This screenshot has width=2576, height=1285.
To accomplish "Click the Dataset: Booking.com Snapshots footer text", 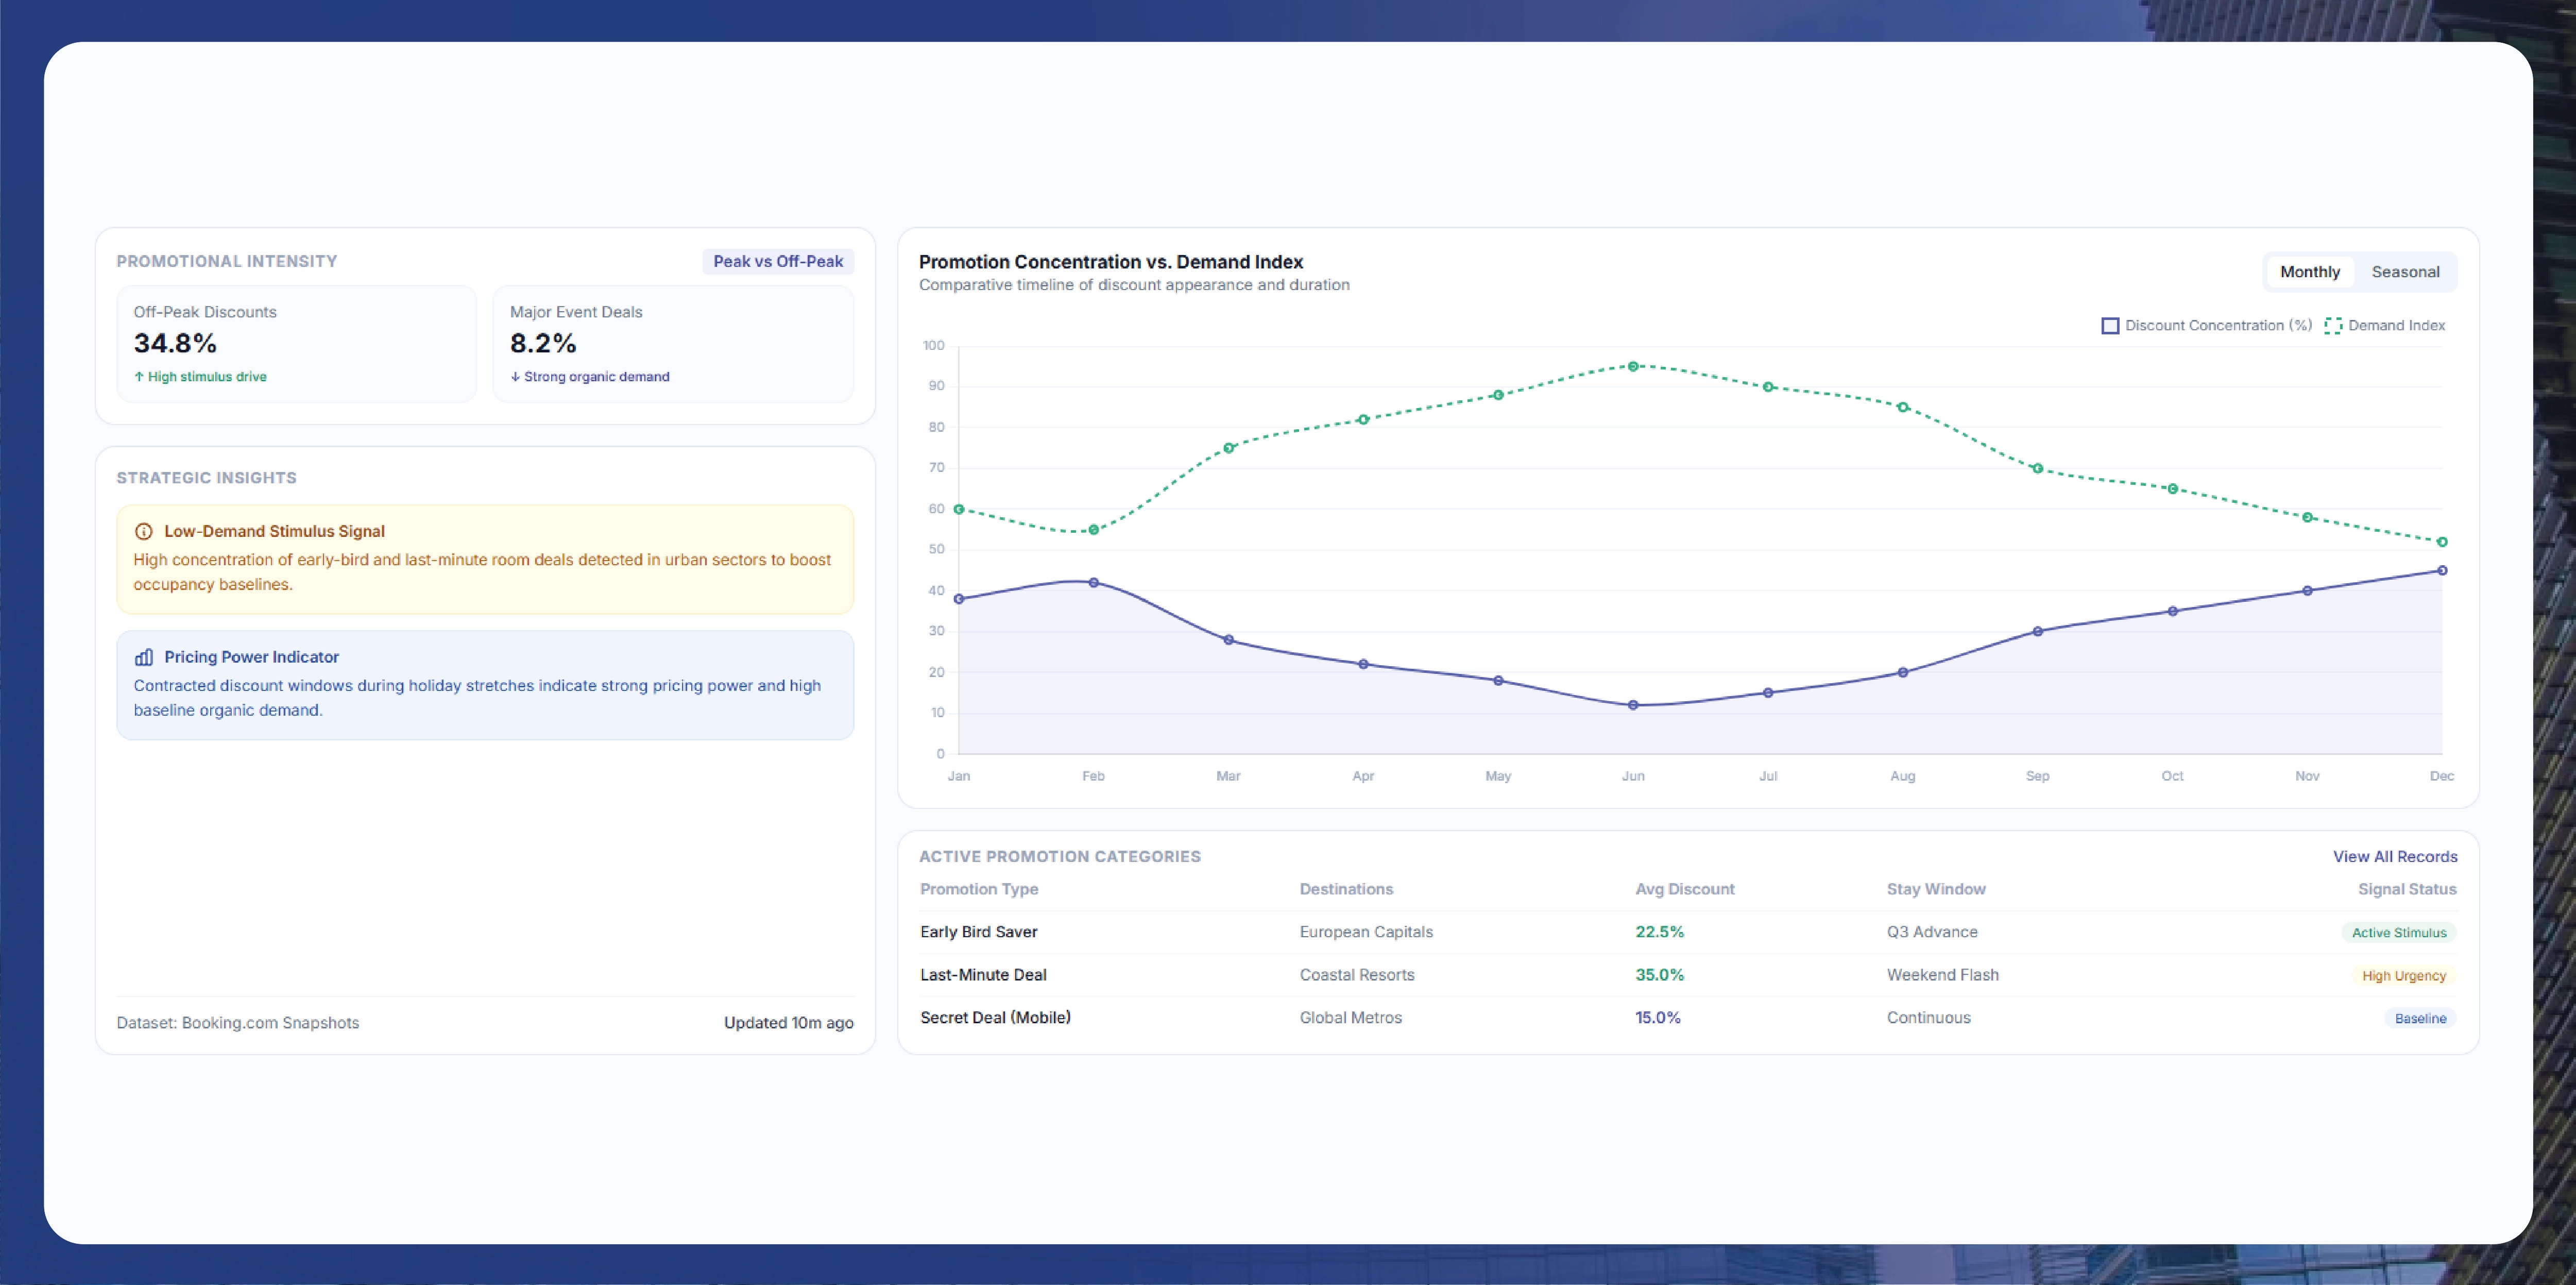I will 238,1023.
